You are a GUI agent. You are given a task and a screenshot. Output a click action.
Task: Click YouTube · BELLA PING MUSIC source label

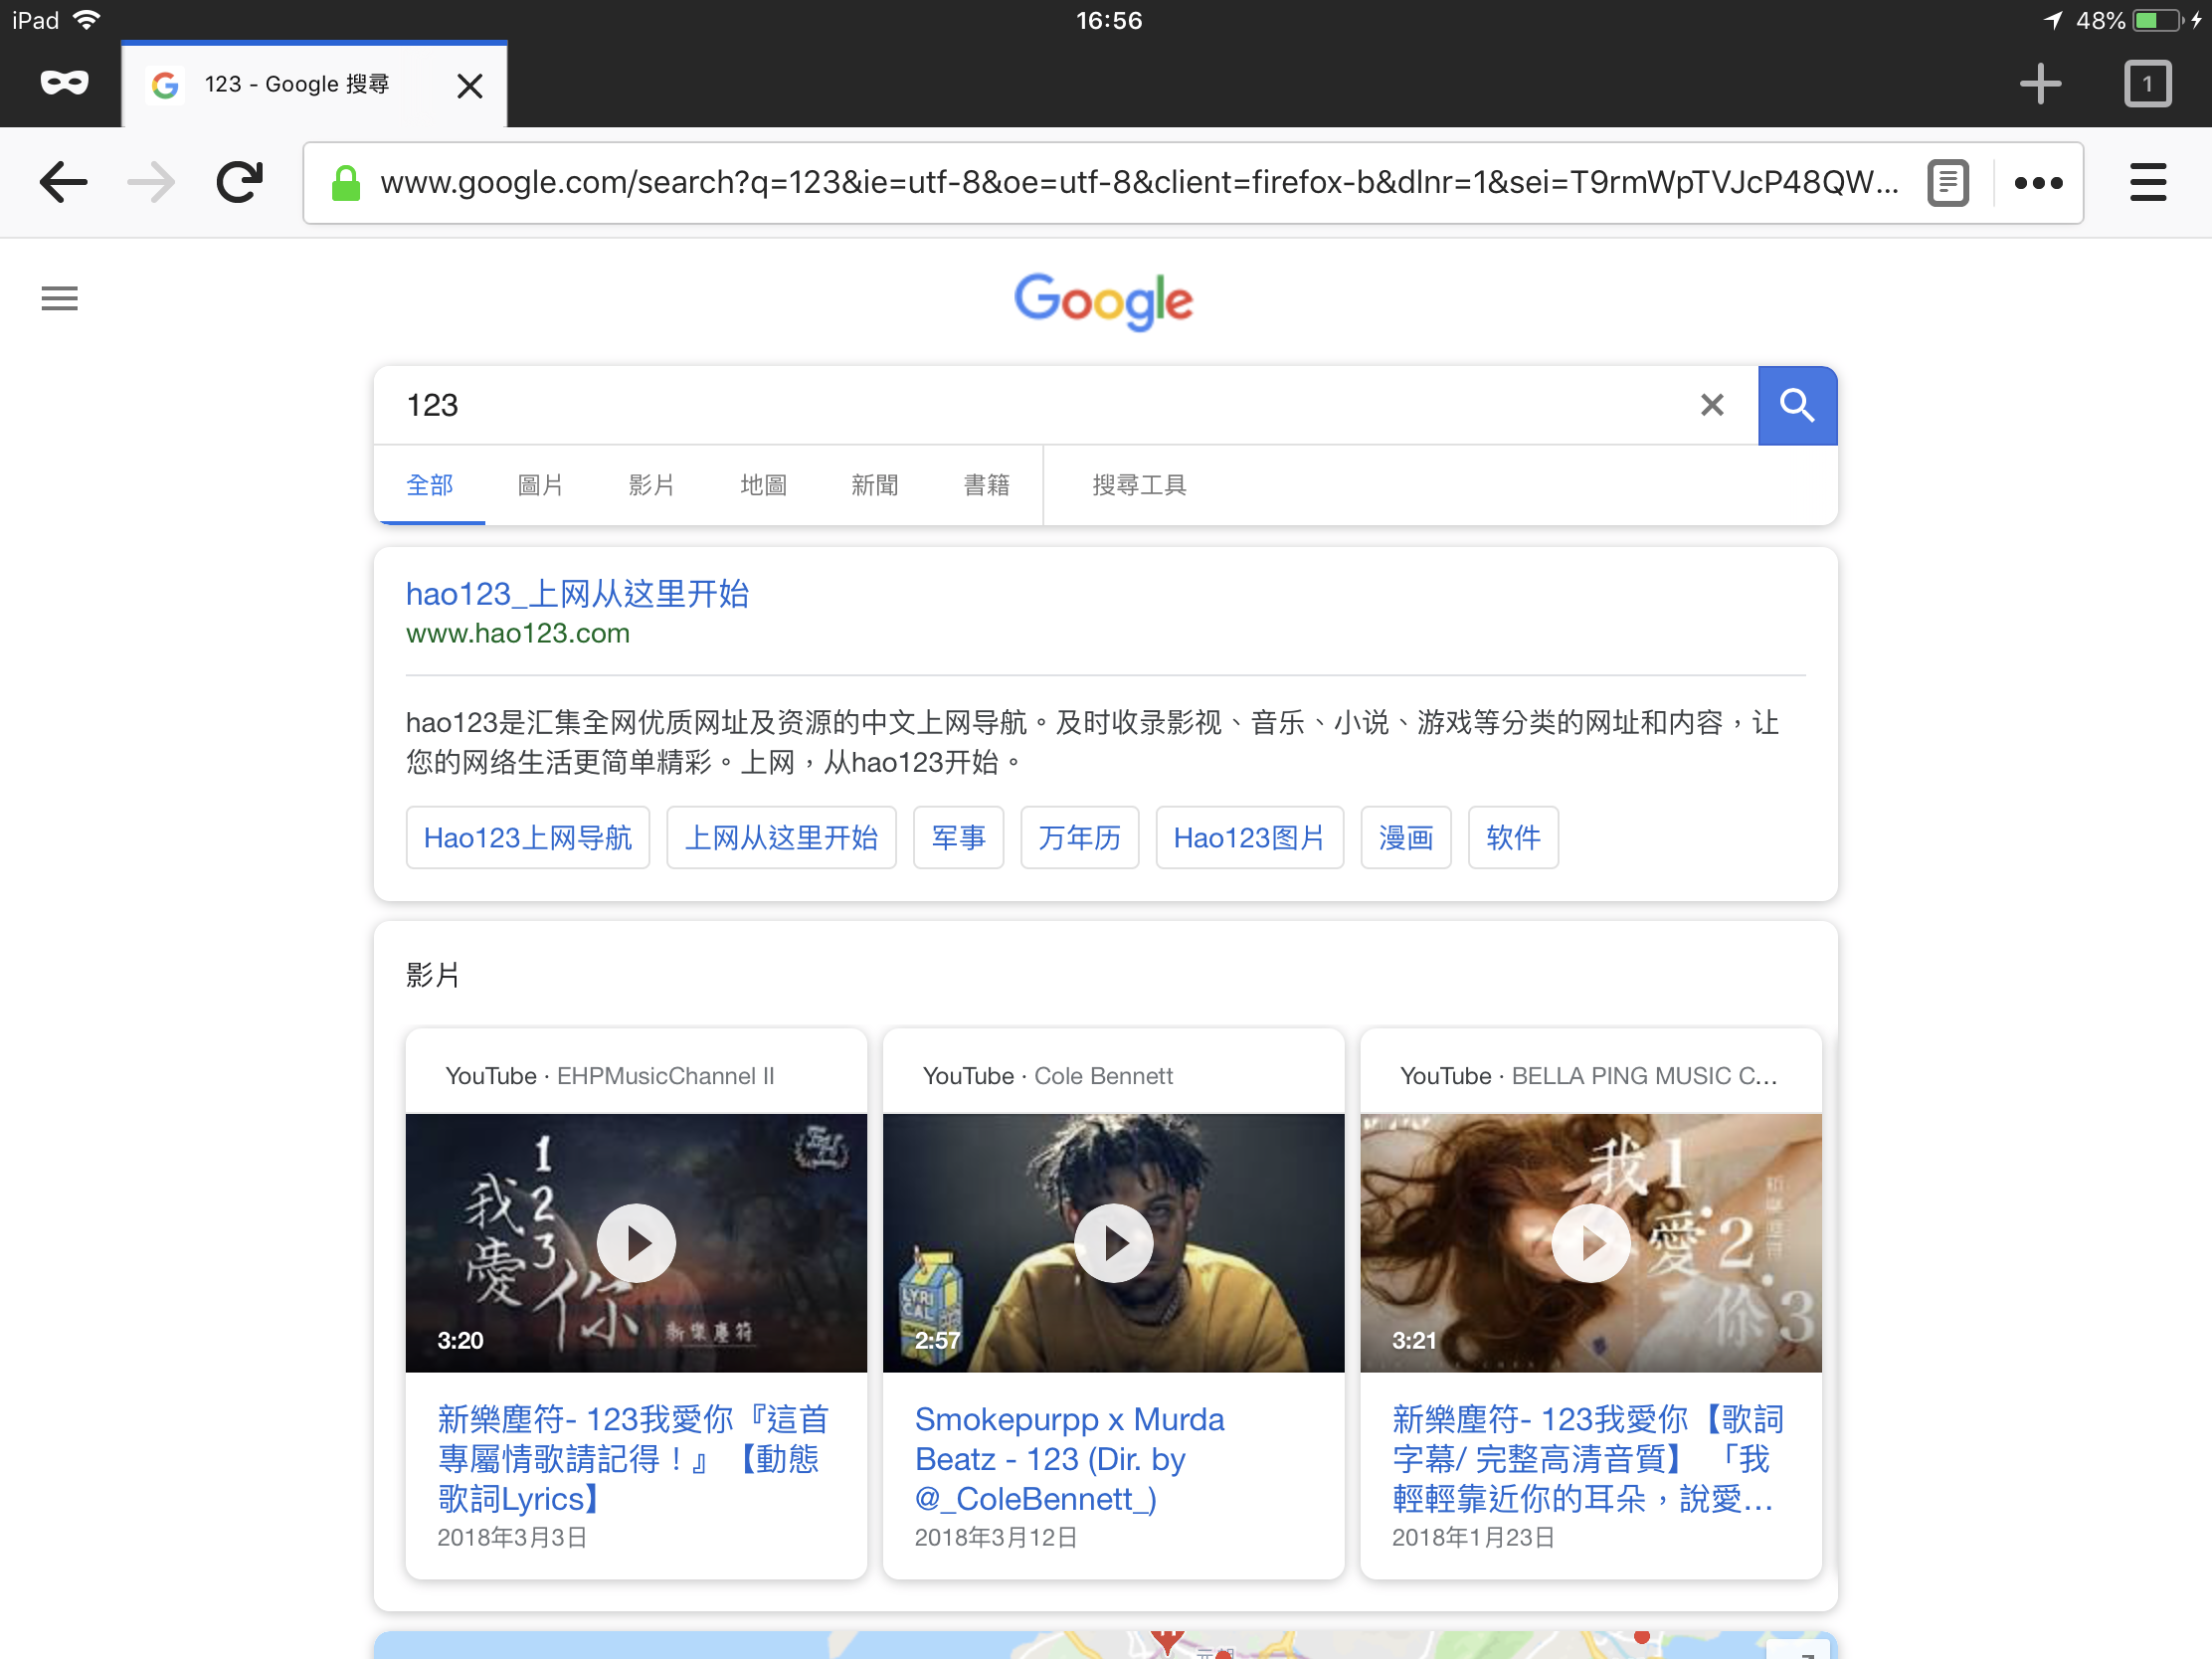point(1588,1076)
